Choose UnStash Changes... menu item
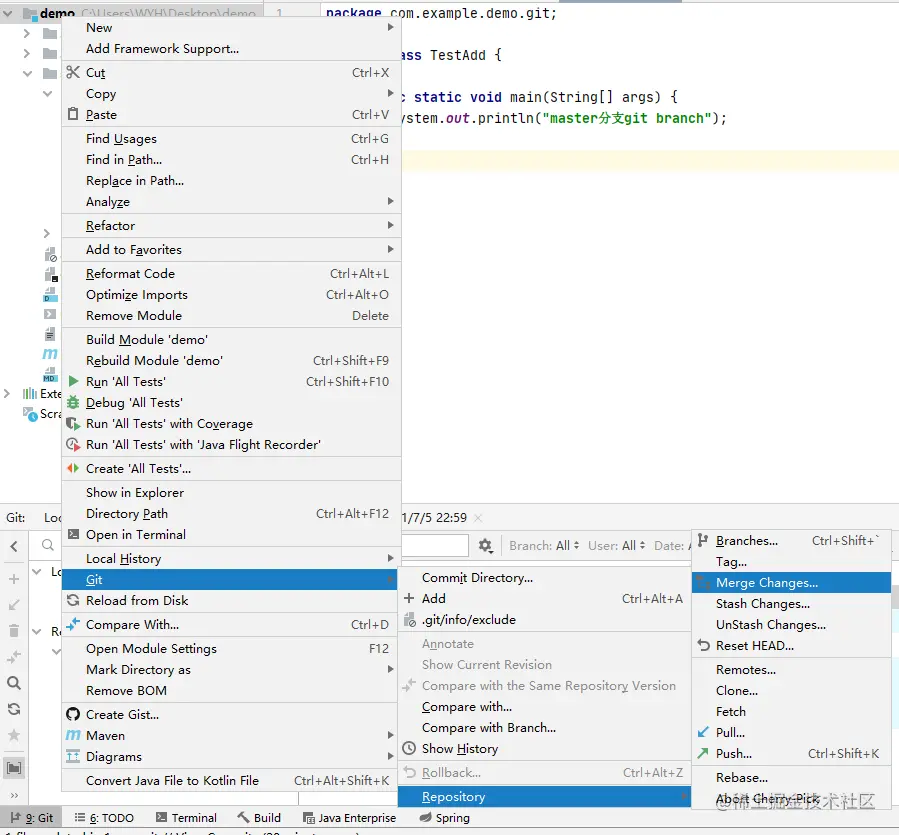 tap(791, 625)
